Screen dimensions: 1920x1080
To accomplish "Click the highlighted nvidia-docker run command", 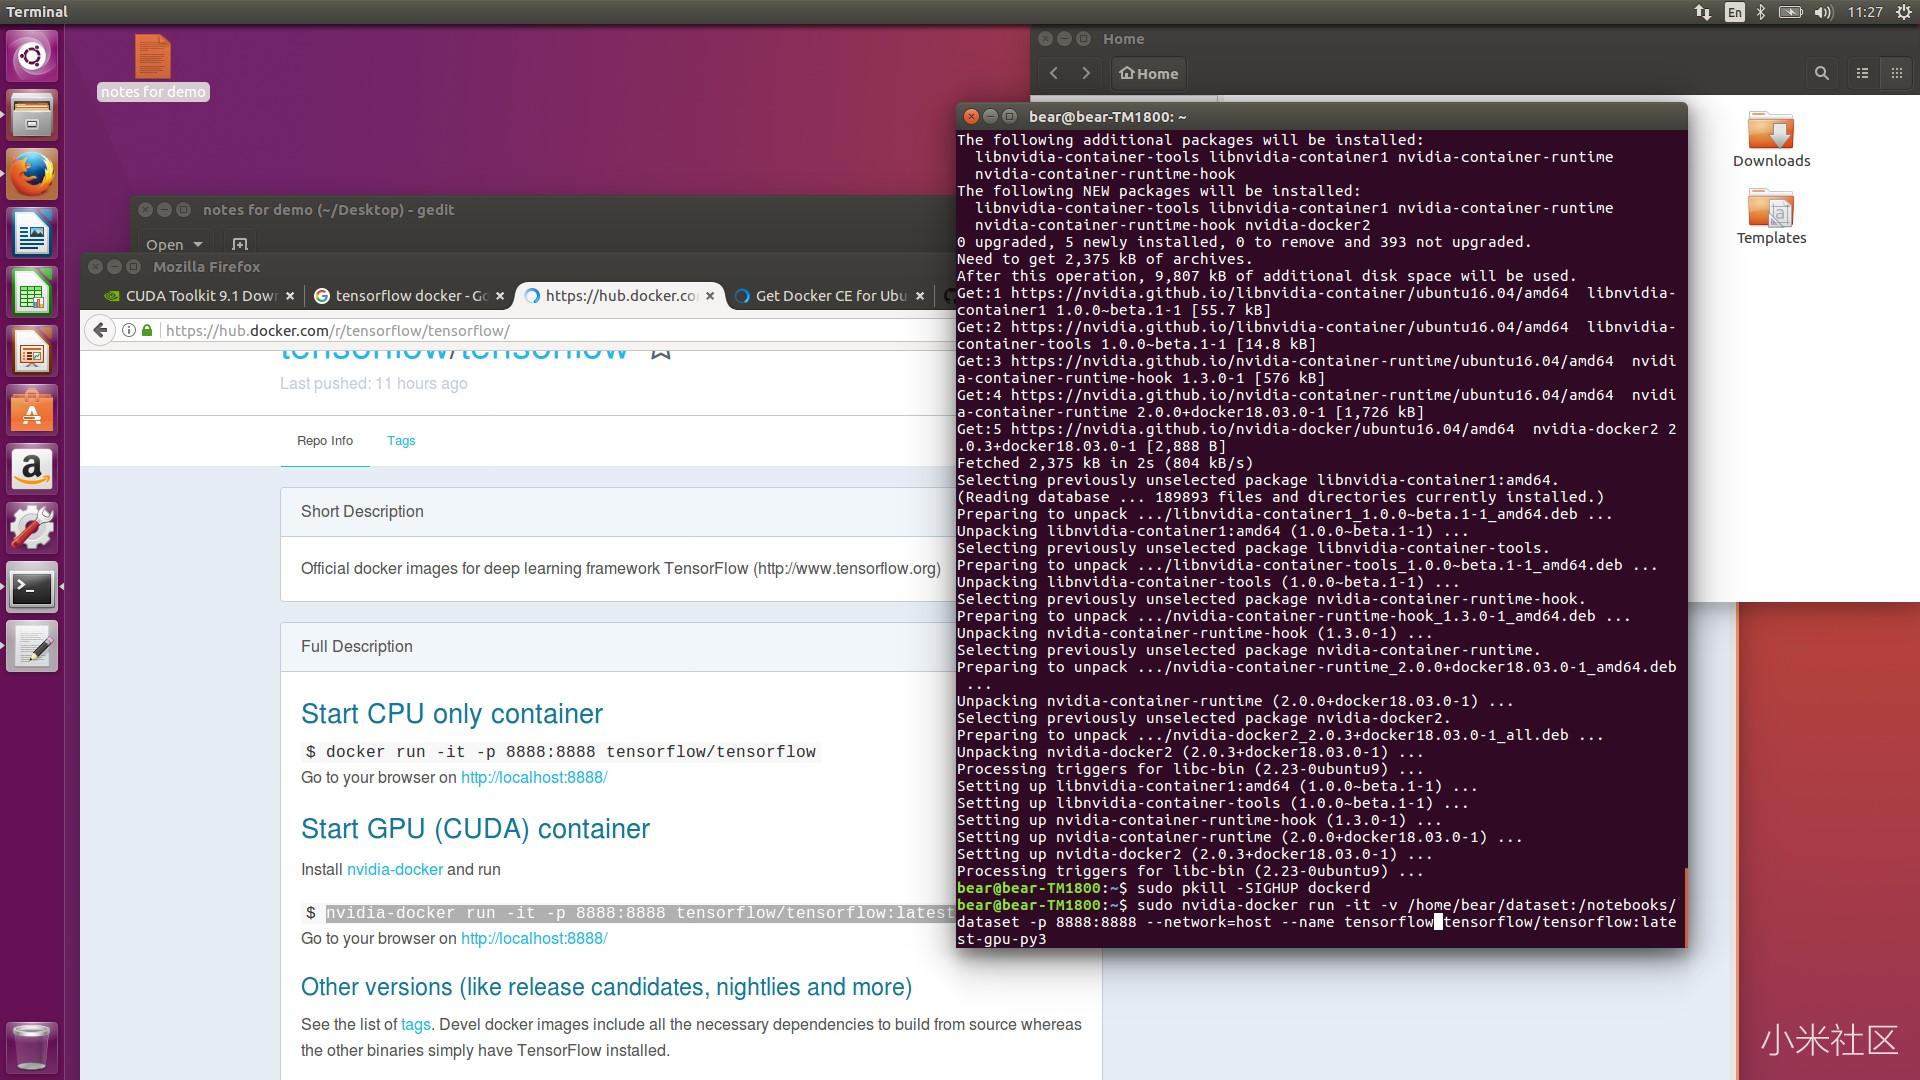I will (x=640, y=913).
